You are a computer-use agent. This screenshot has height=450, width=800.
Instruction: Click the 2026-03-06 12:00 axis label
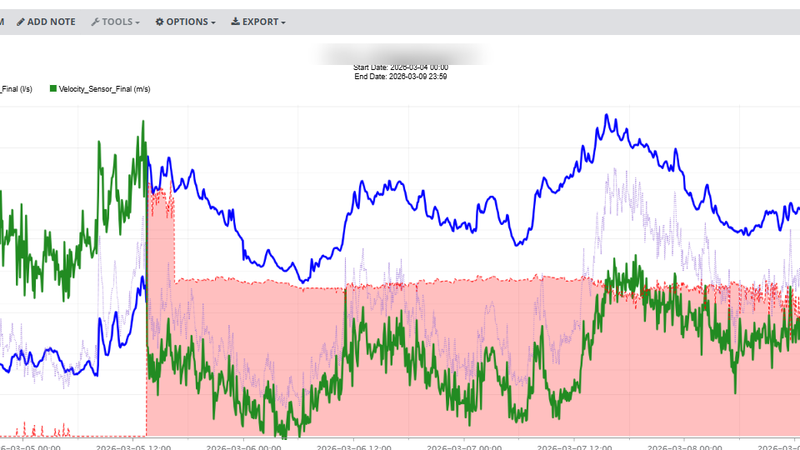354,447
